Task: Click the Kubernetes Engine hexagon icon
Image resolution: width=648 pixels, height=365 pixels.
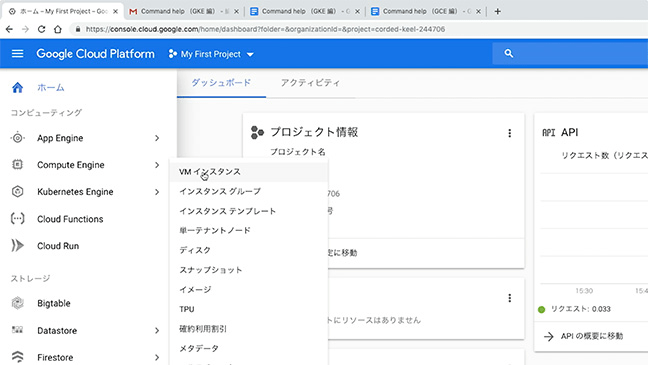Action: (x=17, y=191)
